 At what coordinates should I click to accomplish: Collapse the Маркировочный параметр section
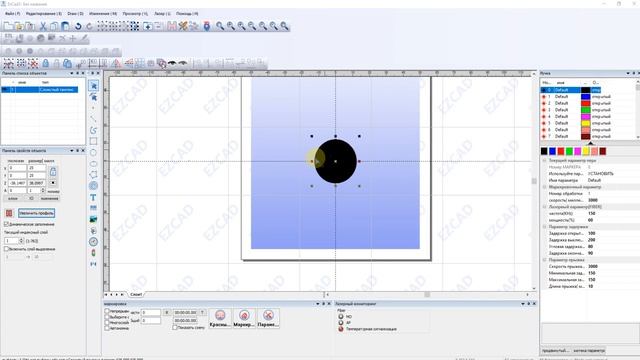point(544,187)
